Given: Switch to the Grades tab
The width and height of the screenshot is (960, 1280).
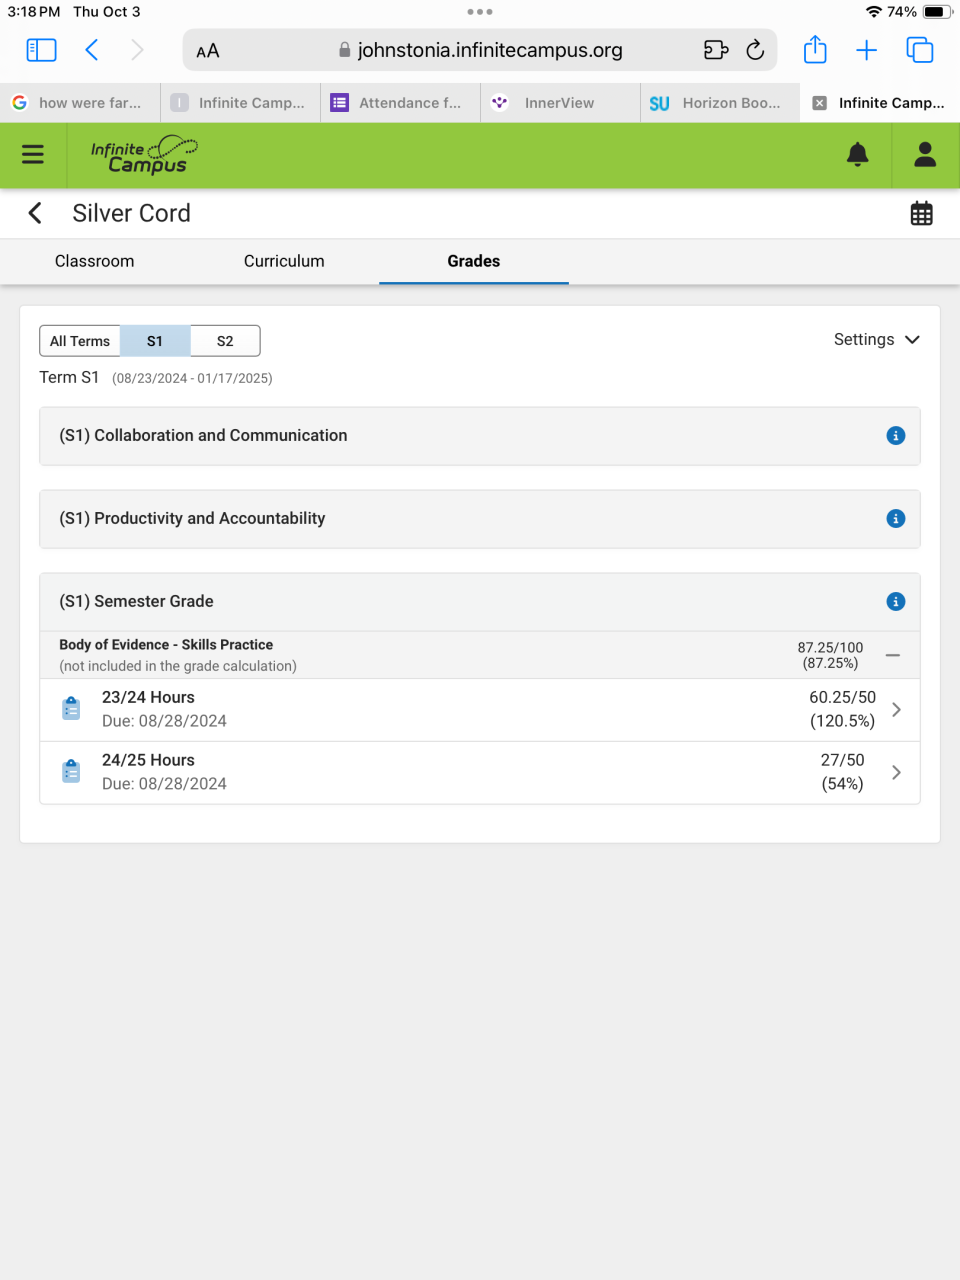Looking at the screenshot, I should tap(474, 261).
